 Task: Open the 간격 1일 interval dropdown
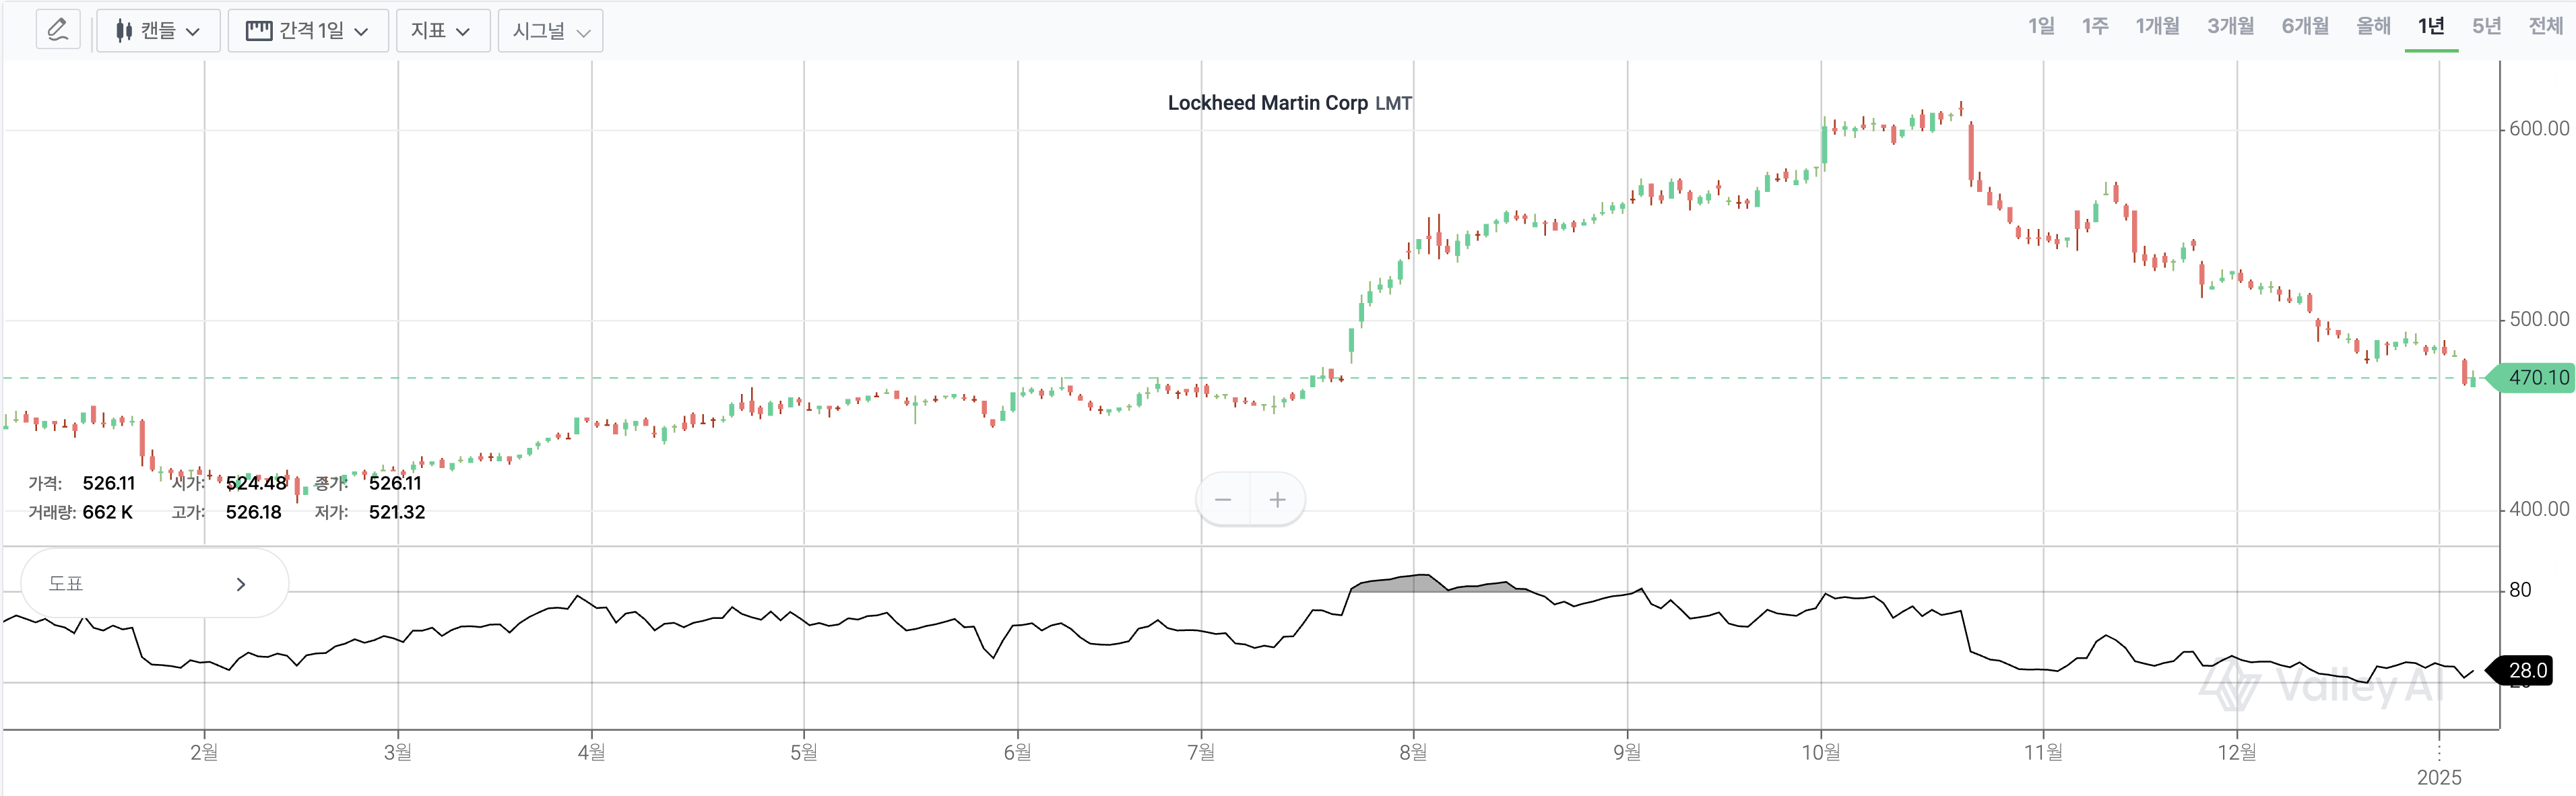pyautogui.click(x=308, y=31)
